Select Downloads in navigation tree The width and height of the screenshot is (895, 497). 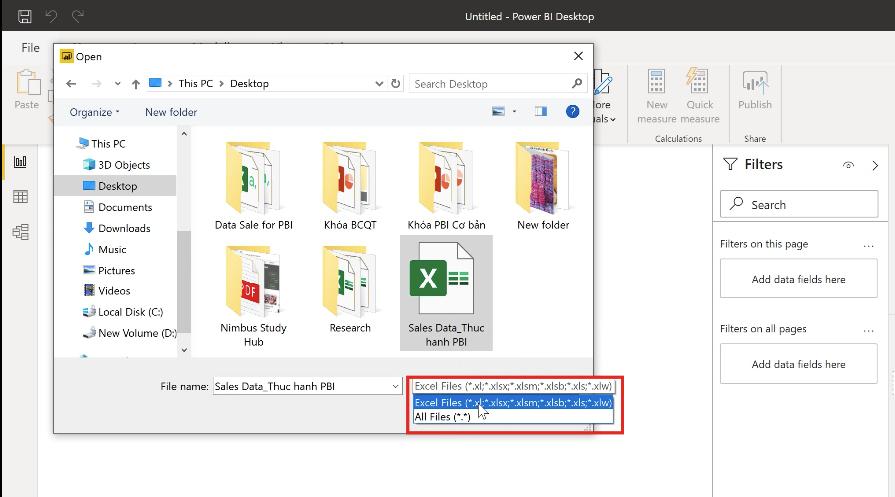point(124,228)
